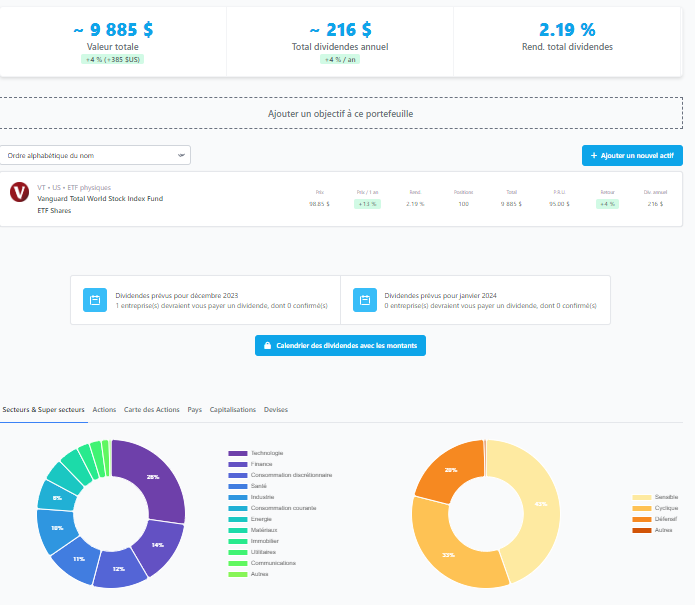The width and height of the screenshot is (695, 605).
Task: Click the plus icon in Ajouter un nouvel actif
Action: click(594, 156)
